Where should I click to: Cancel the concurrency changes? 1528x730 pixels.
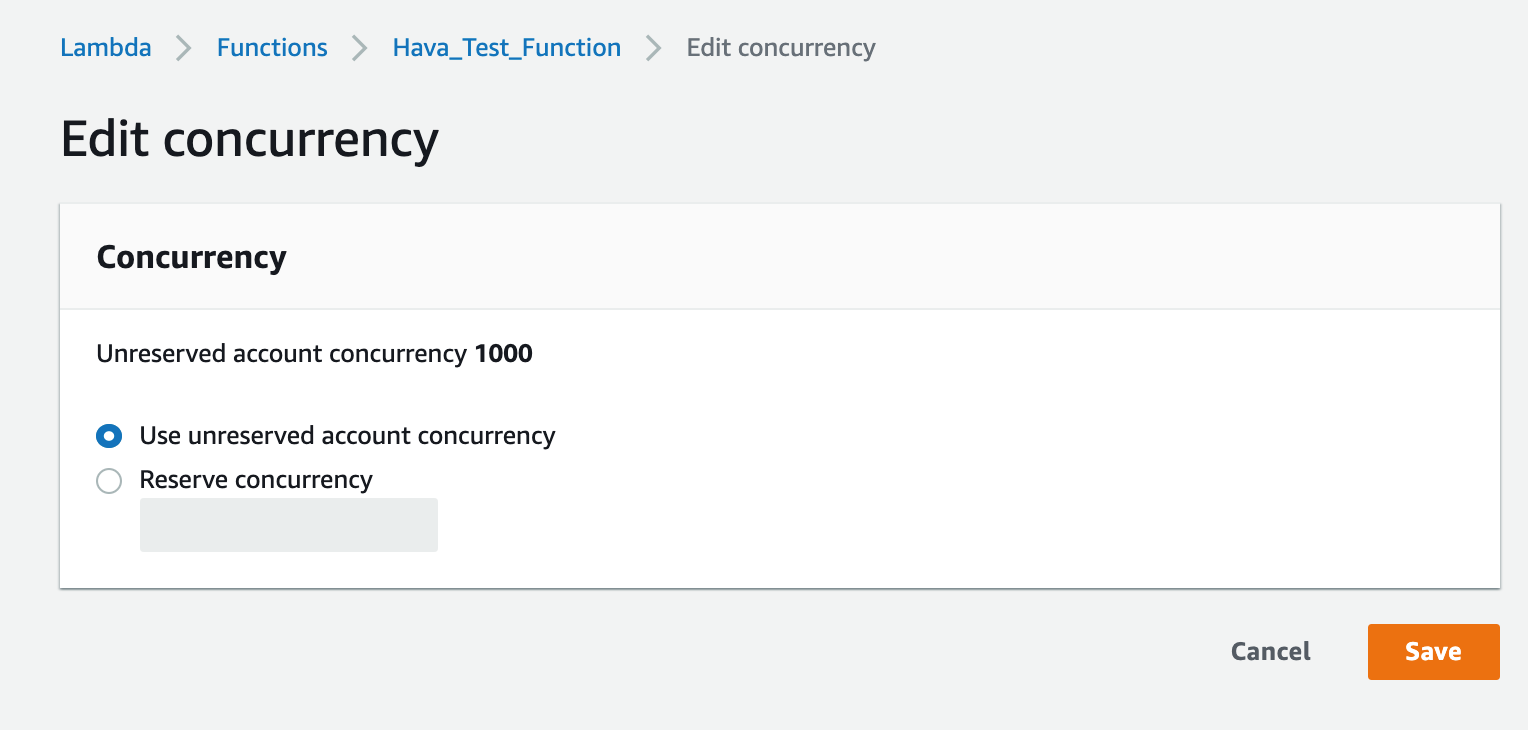(1269, 651)
